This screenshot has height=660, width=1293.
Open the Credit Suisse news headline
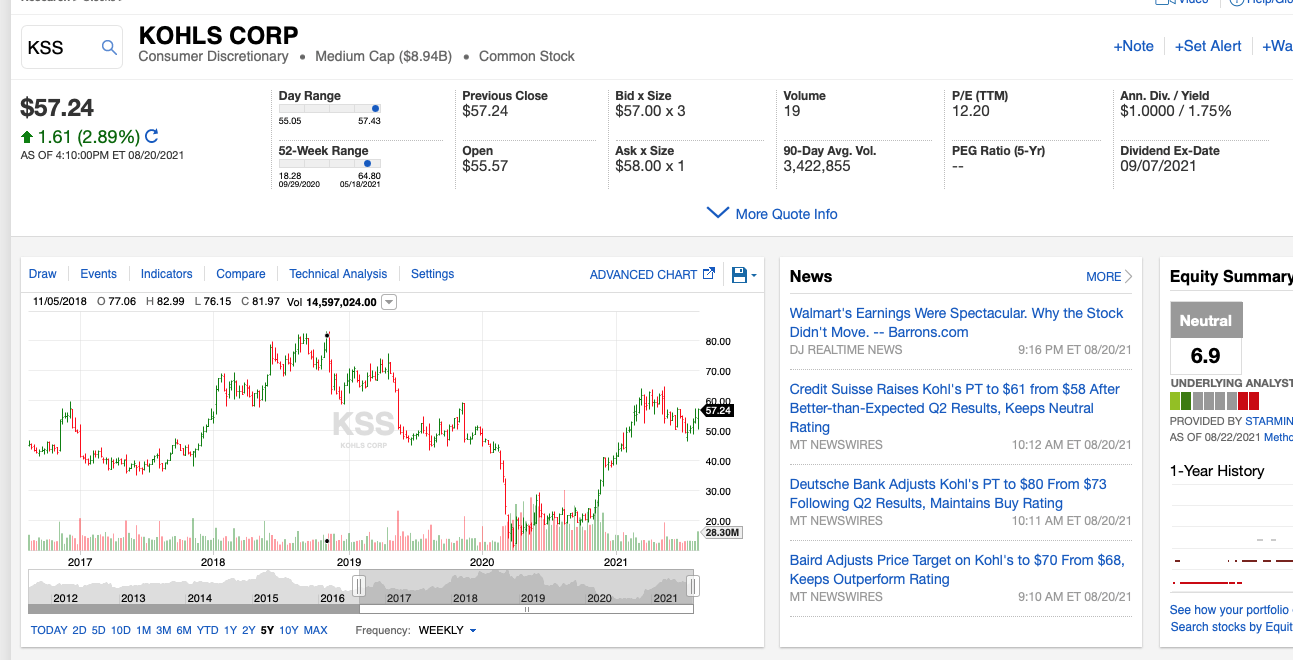pos(953,408)
